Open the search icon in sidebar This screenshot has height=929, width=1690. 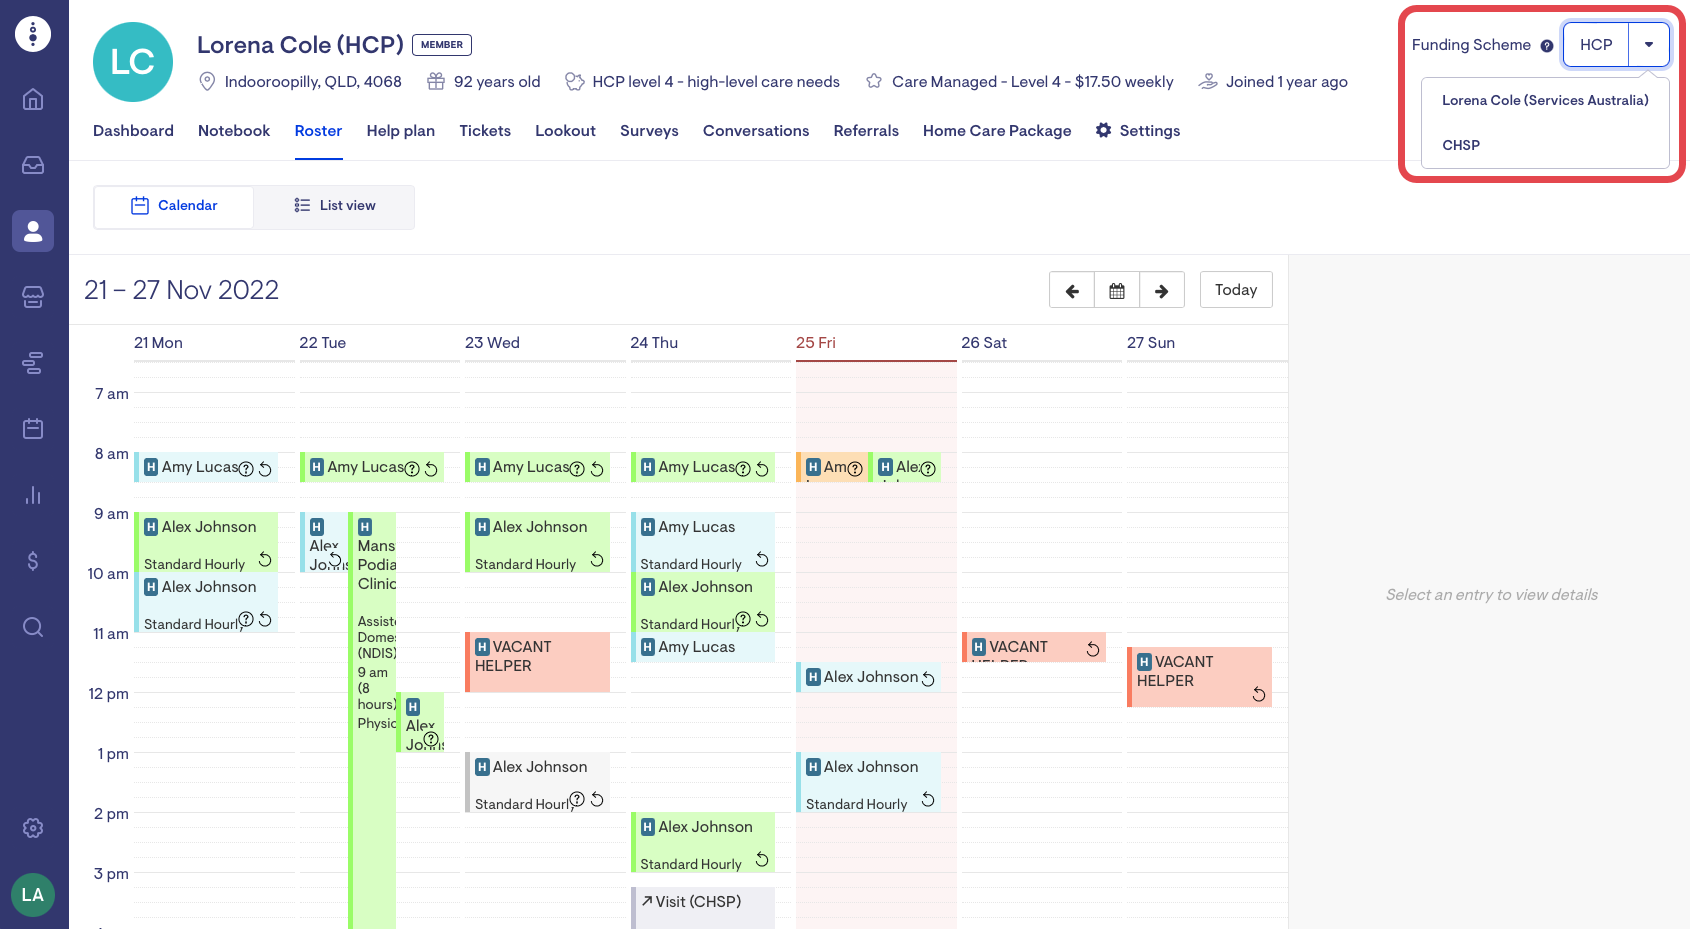(x=33, y=627)
